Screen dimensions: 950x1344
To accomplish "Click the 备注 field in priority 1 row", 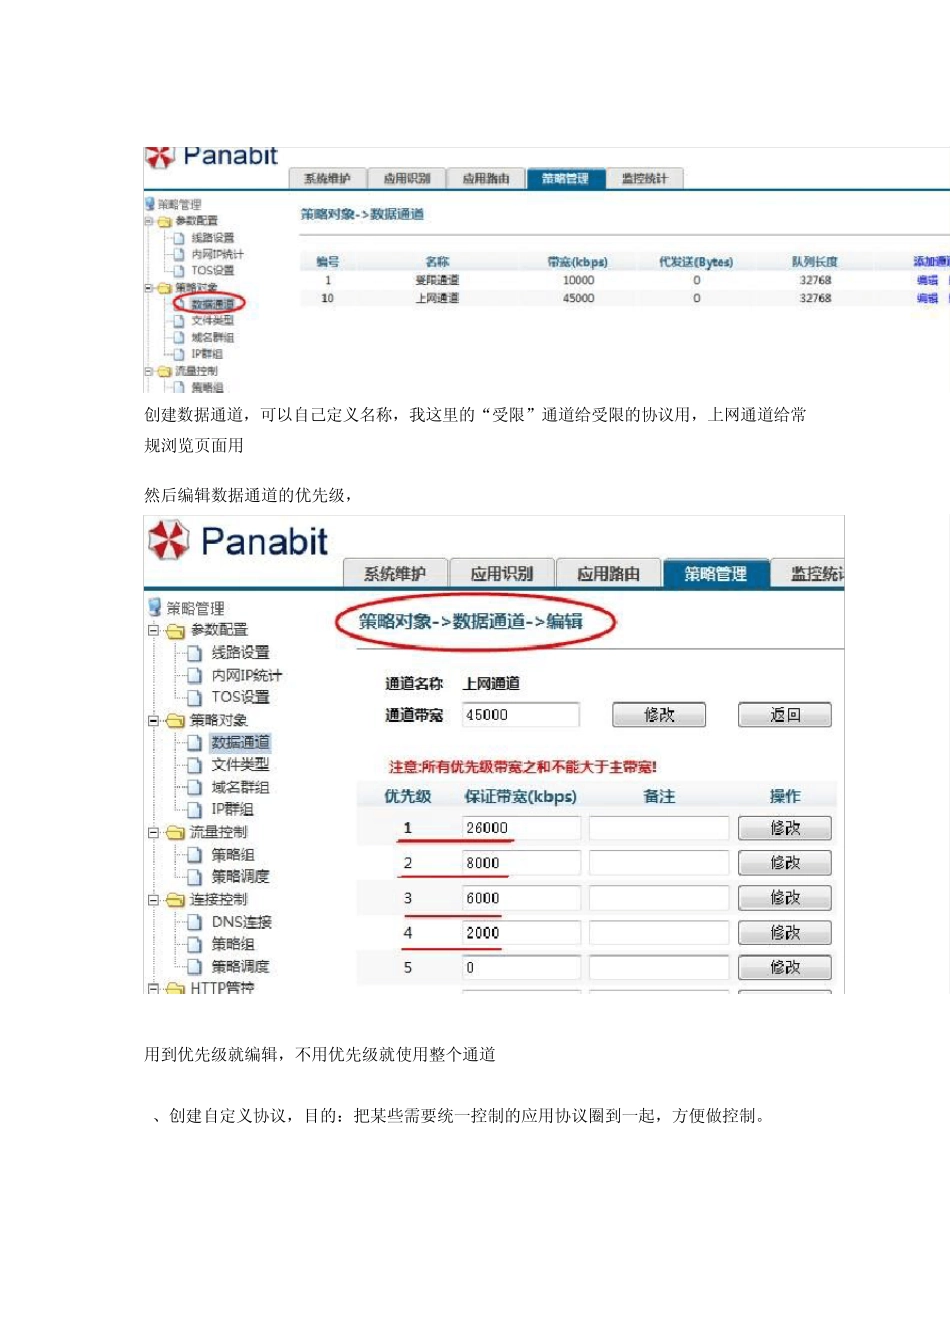I will [x=659, y=828].
